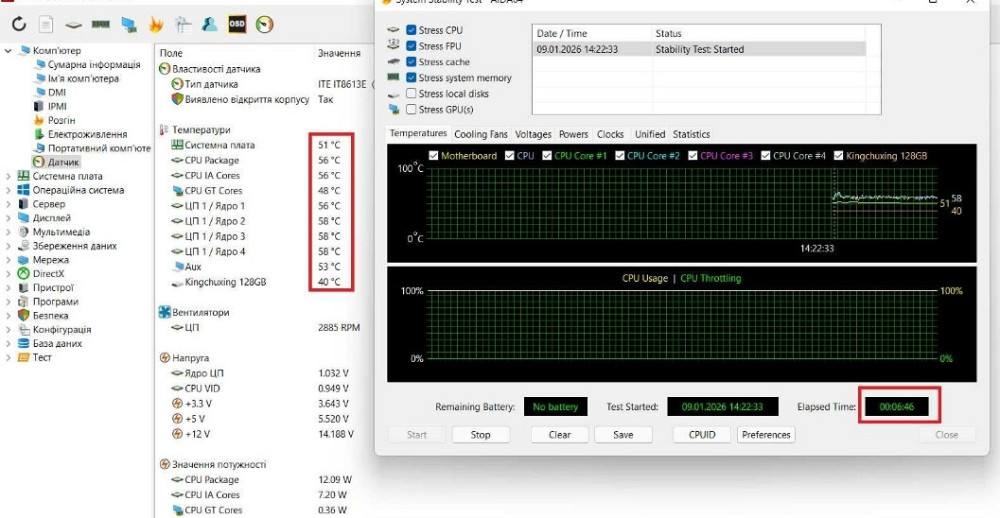Open the Report page icon in toolbar
The width and height of the screenshot is (1000, 518).
pyautogui.click(x=46, y=23)
